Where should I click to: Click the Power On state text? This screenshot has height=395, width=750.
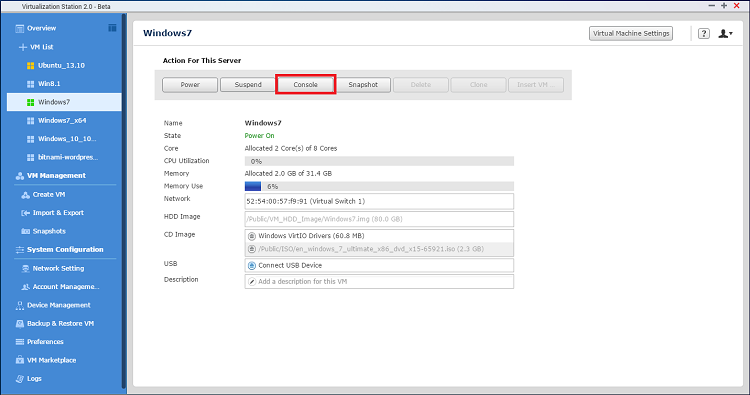(259, 136)
